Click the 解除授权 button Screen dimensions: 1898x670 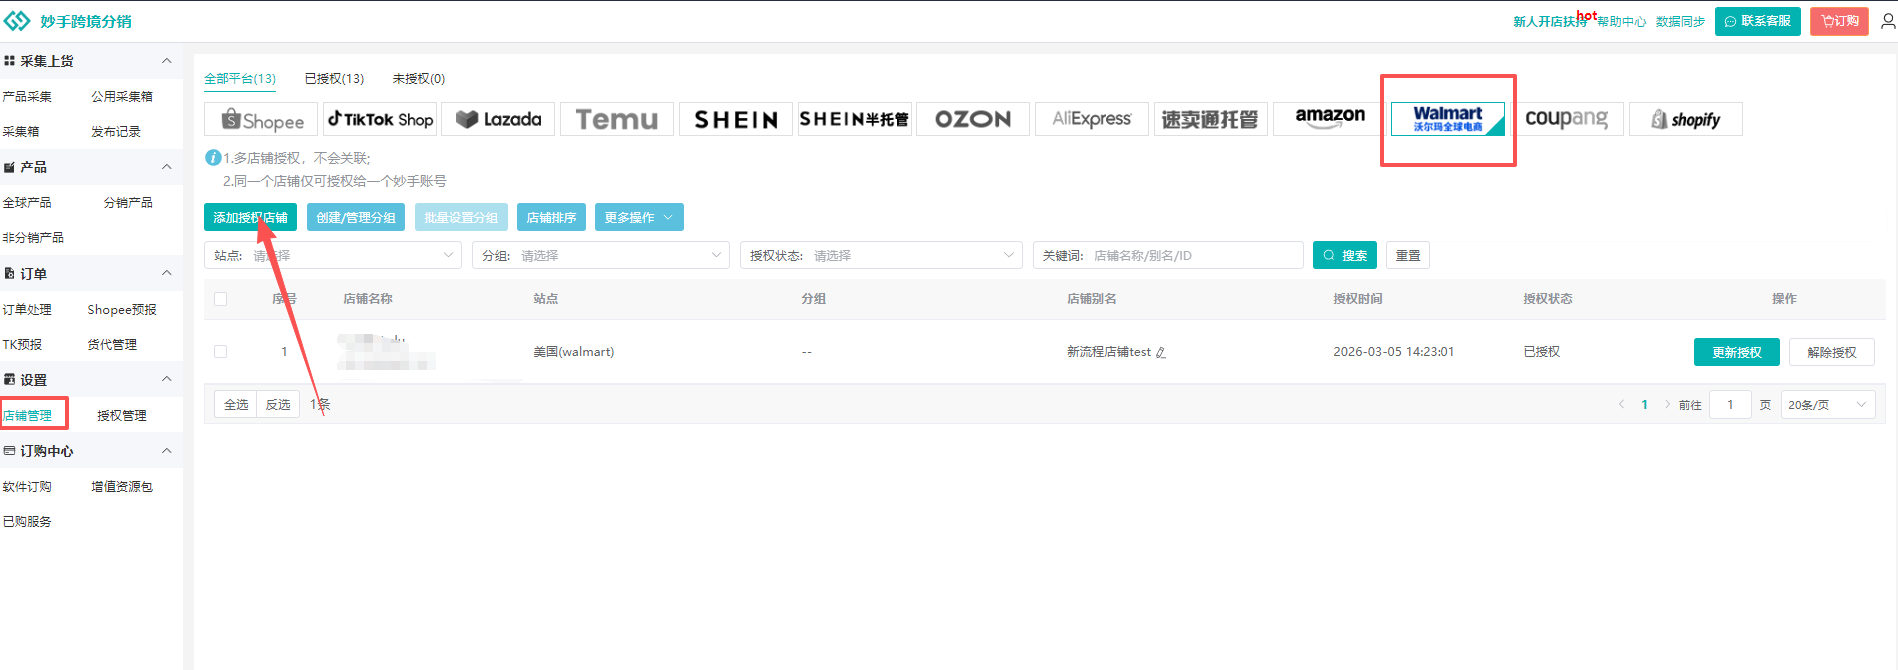point(1832,352)
